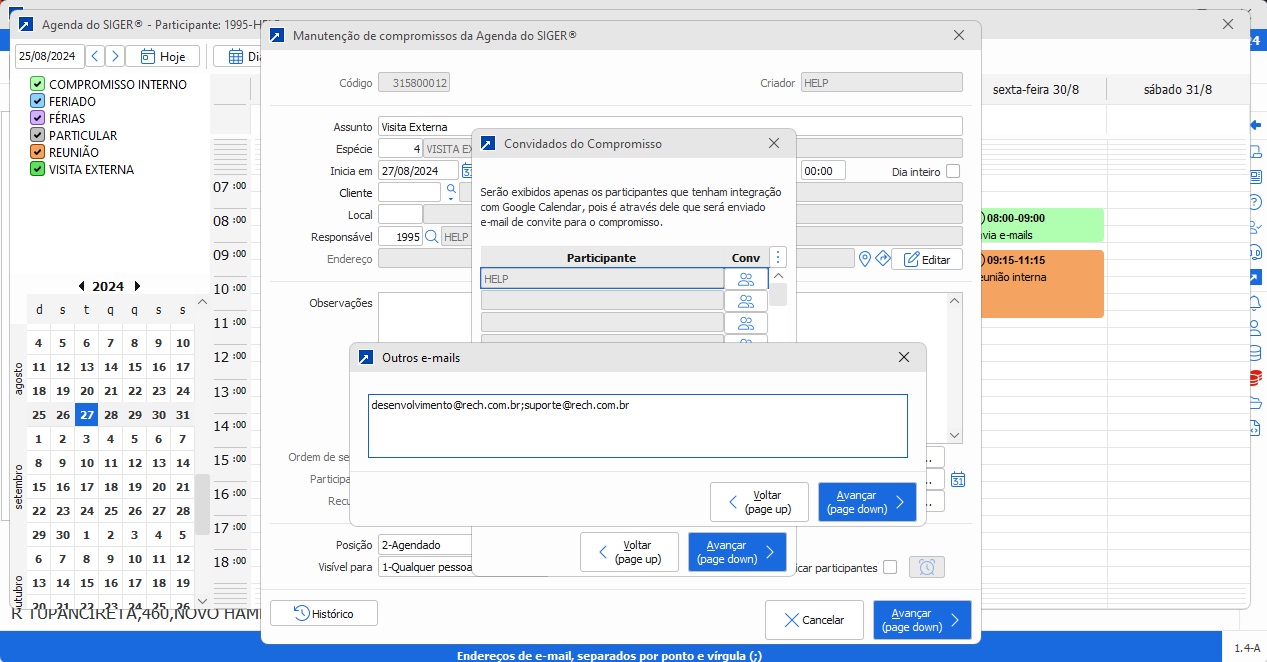This screenshot has width=1267, height=662.
Task: Click the Inicia em date field
Action: (x=418, y=171)
